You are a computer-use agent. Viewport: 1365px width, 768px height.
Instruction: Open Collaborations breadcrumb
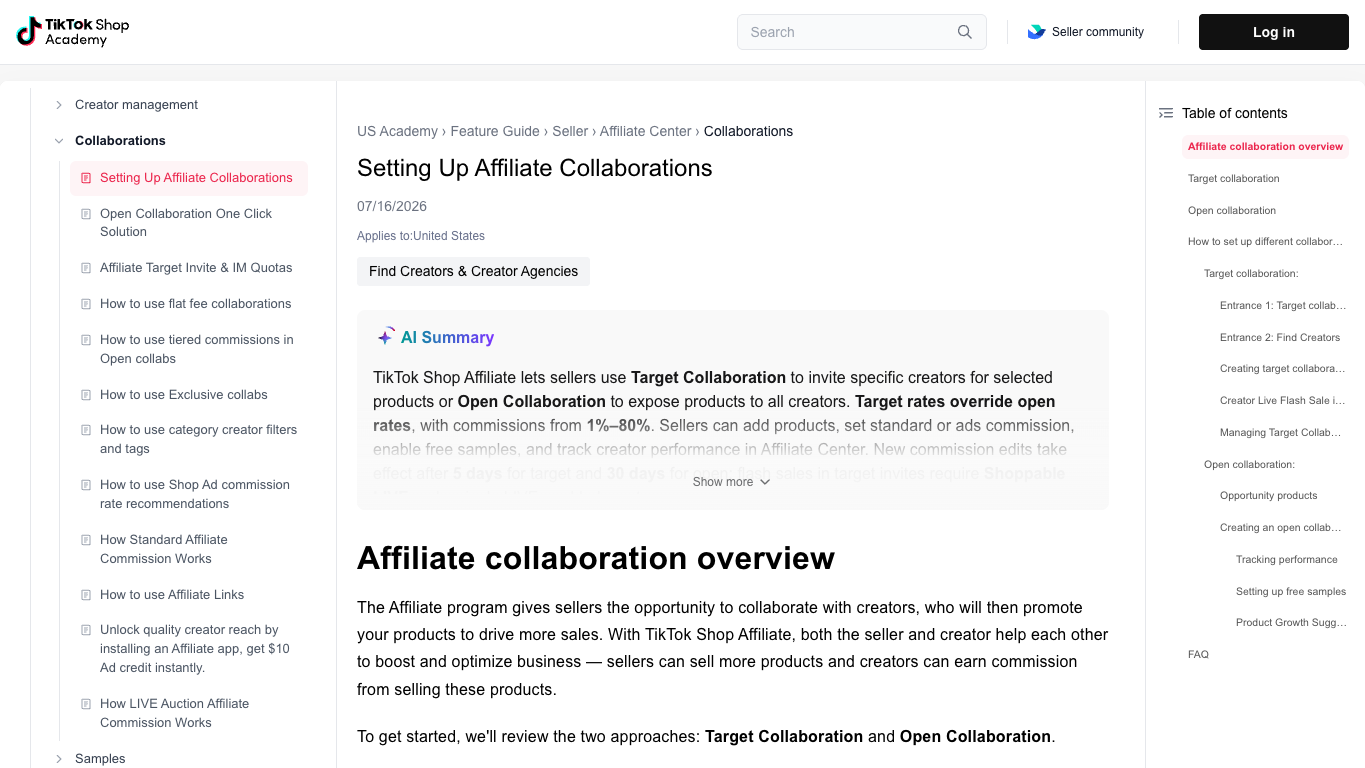[x=748, y=131]
